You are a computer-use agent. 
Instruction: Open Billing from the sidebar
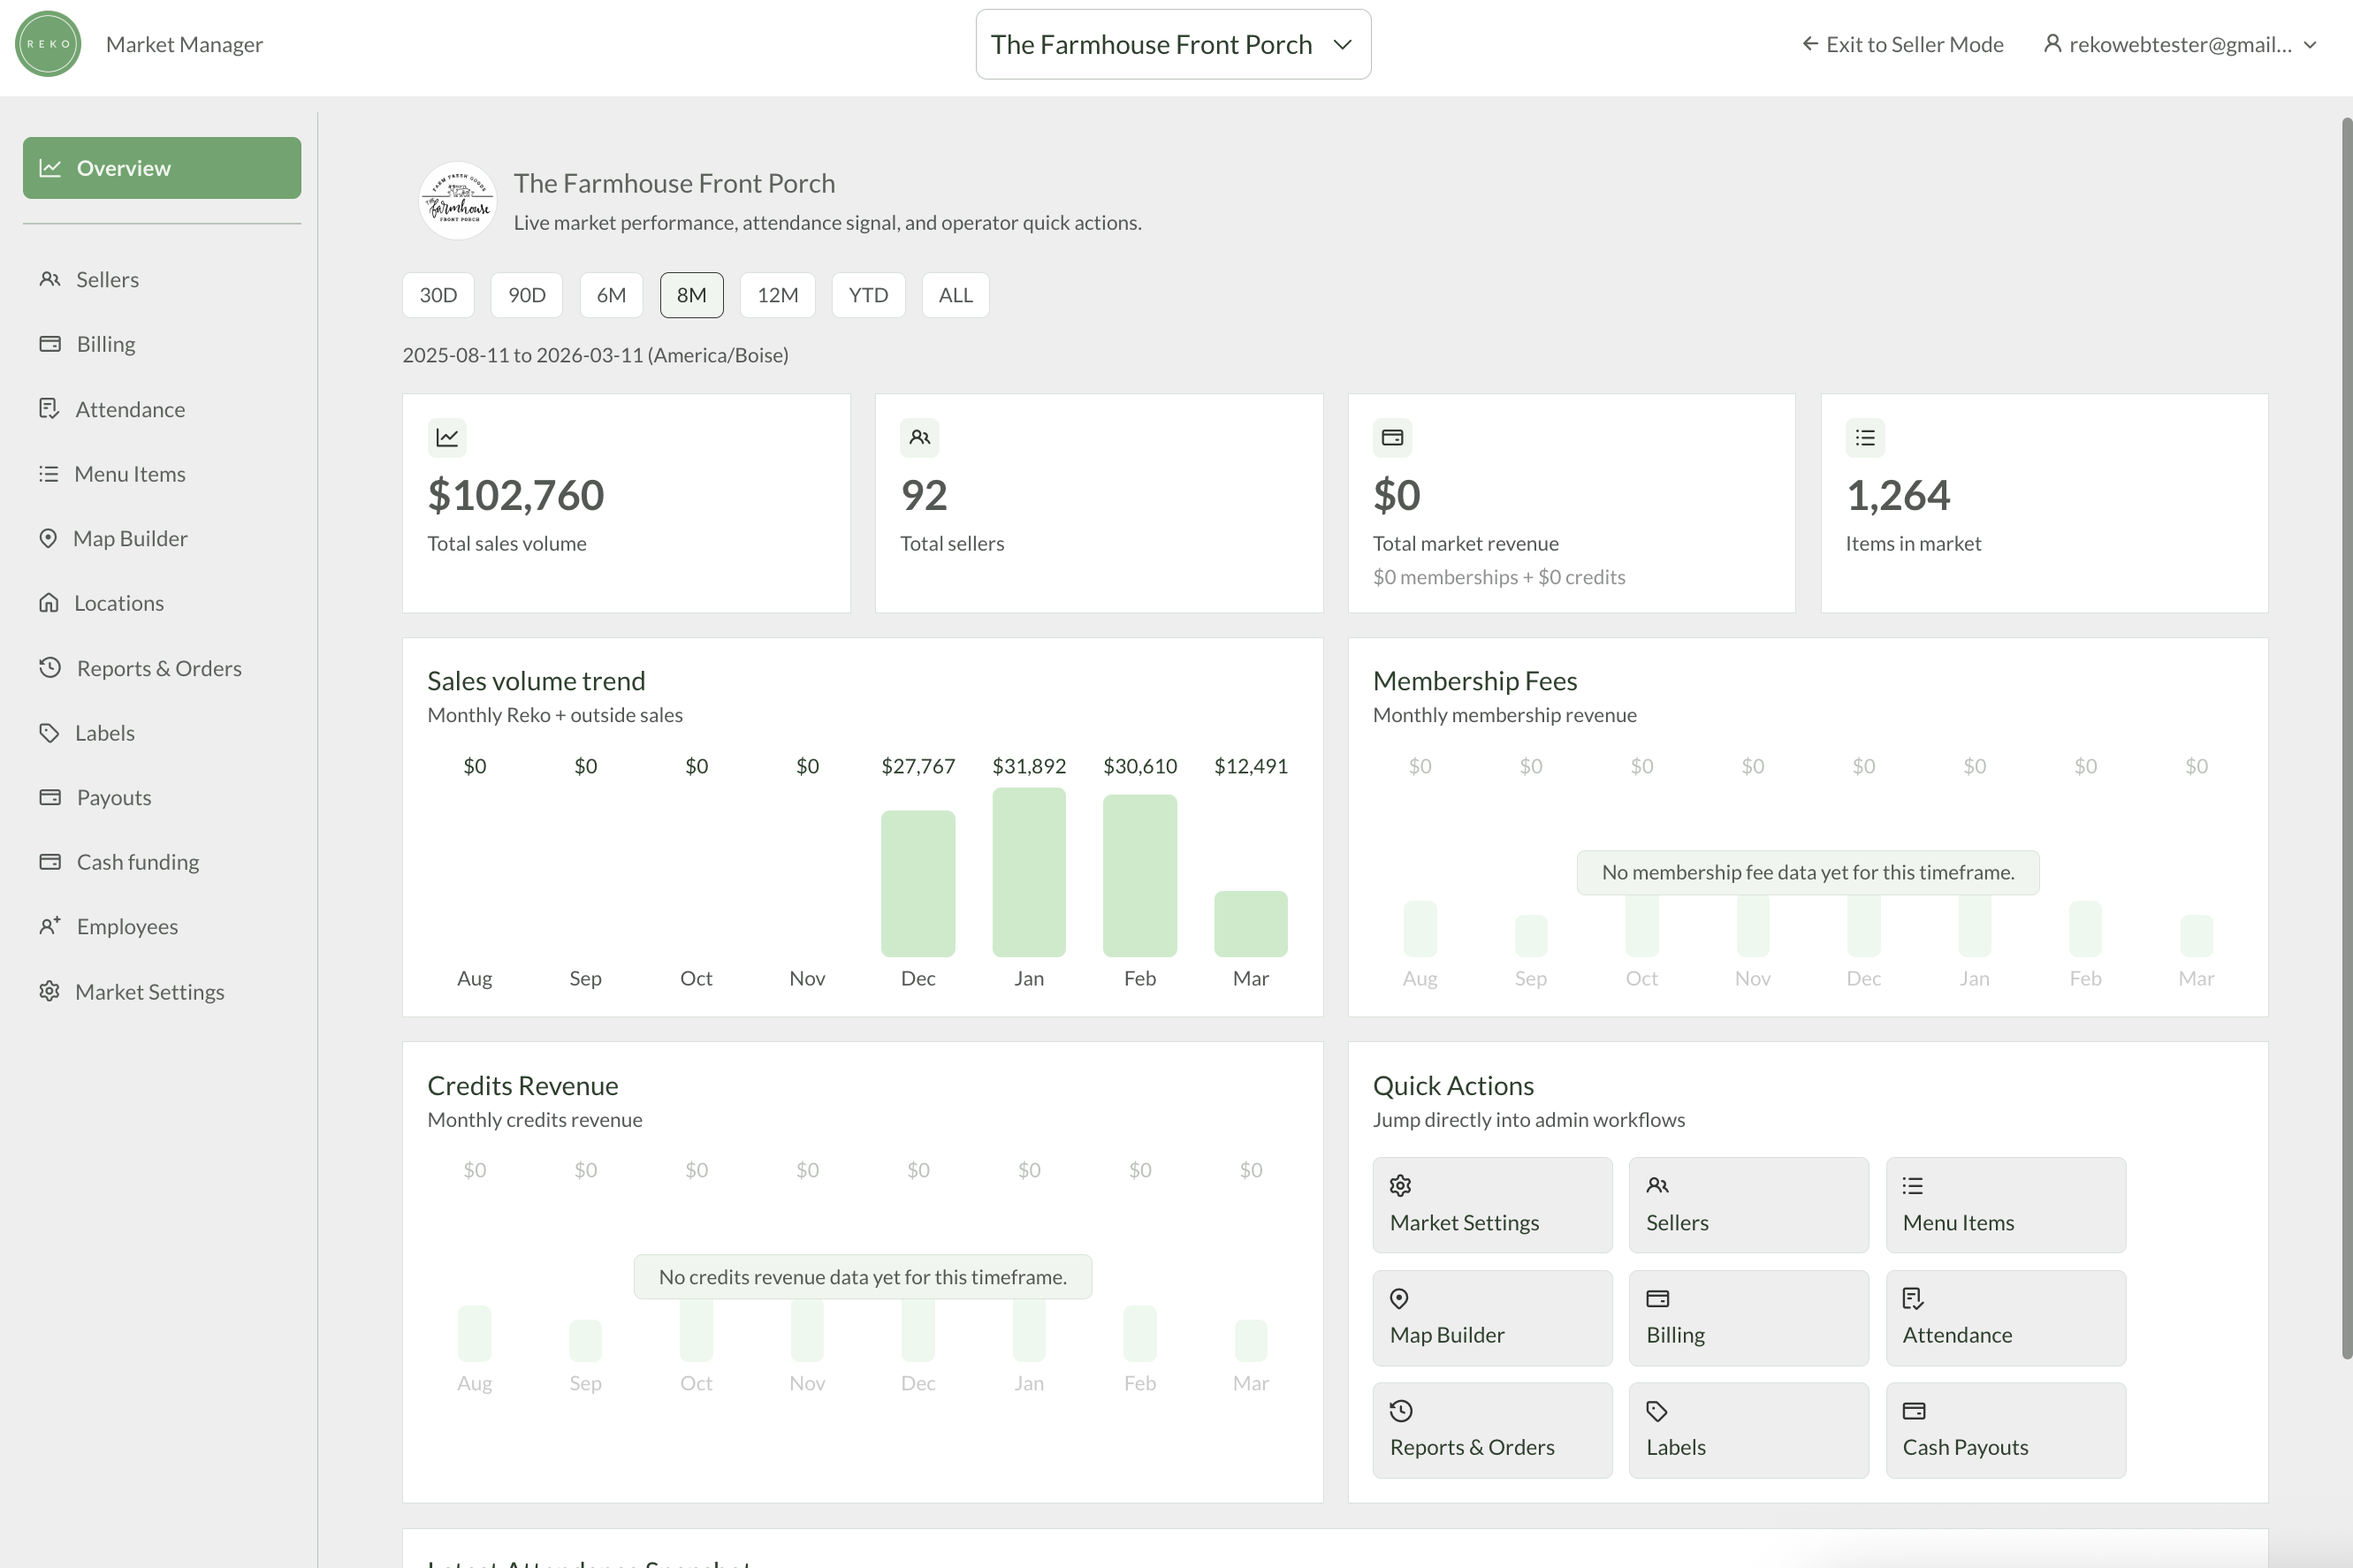[162, 343]
